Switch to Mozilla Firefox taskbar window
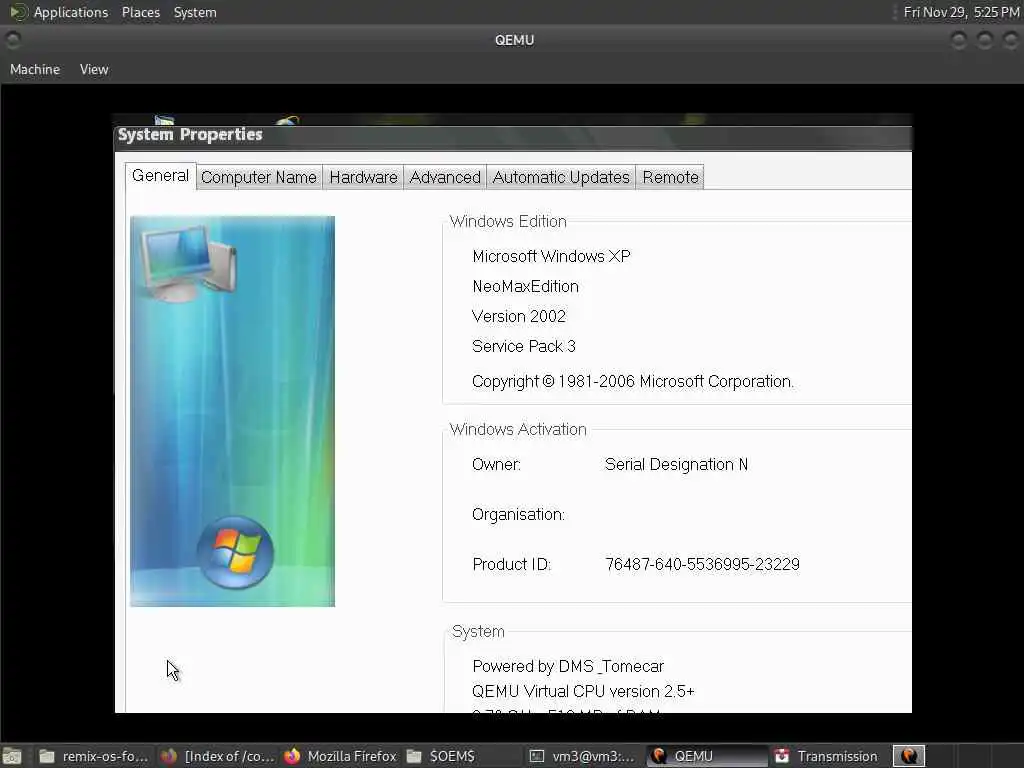The width and height of the screenshot is (1024, 768). (x=340, y=756)
